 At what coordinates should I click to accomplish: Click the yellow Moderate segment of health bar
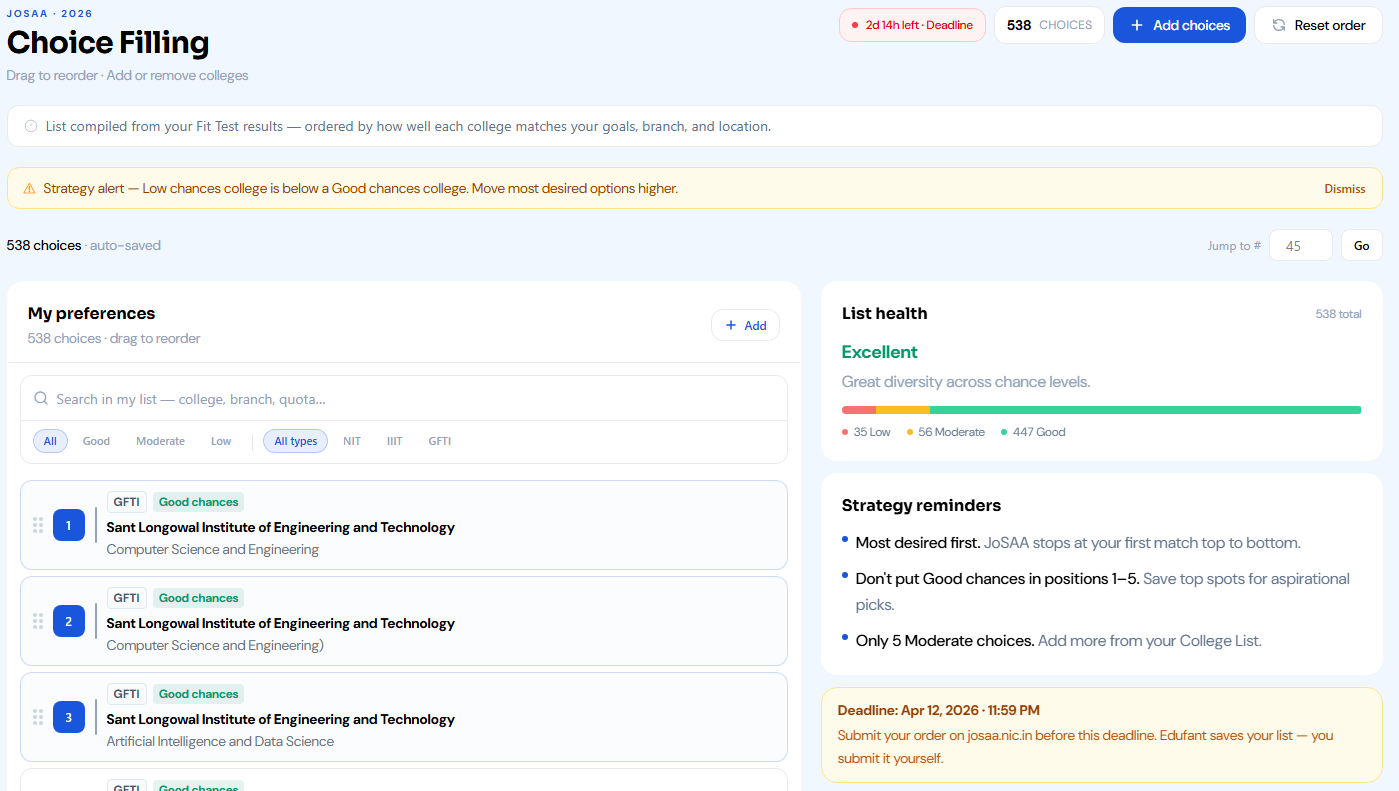point(903,410)
